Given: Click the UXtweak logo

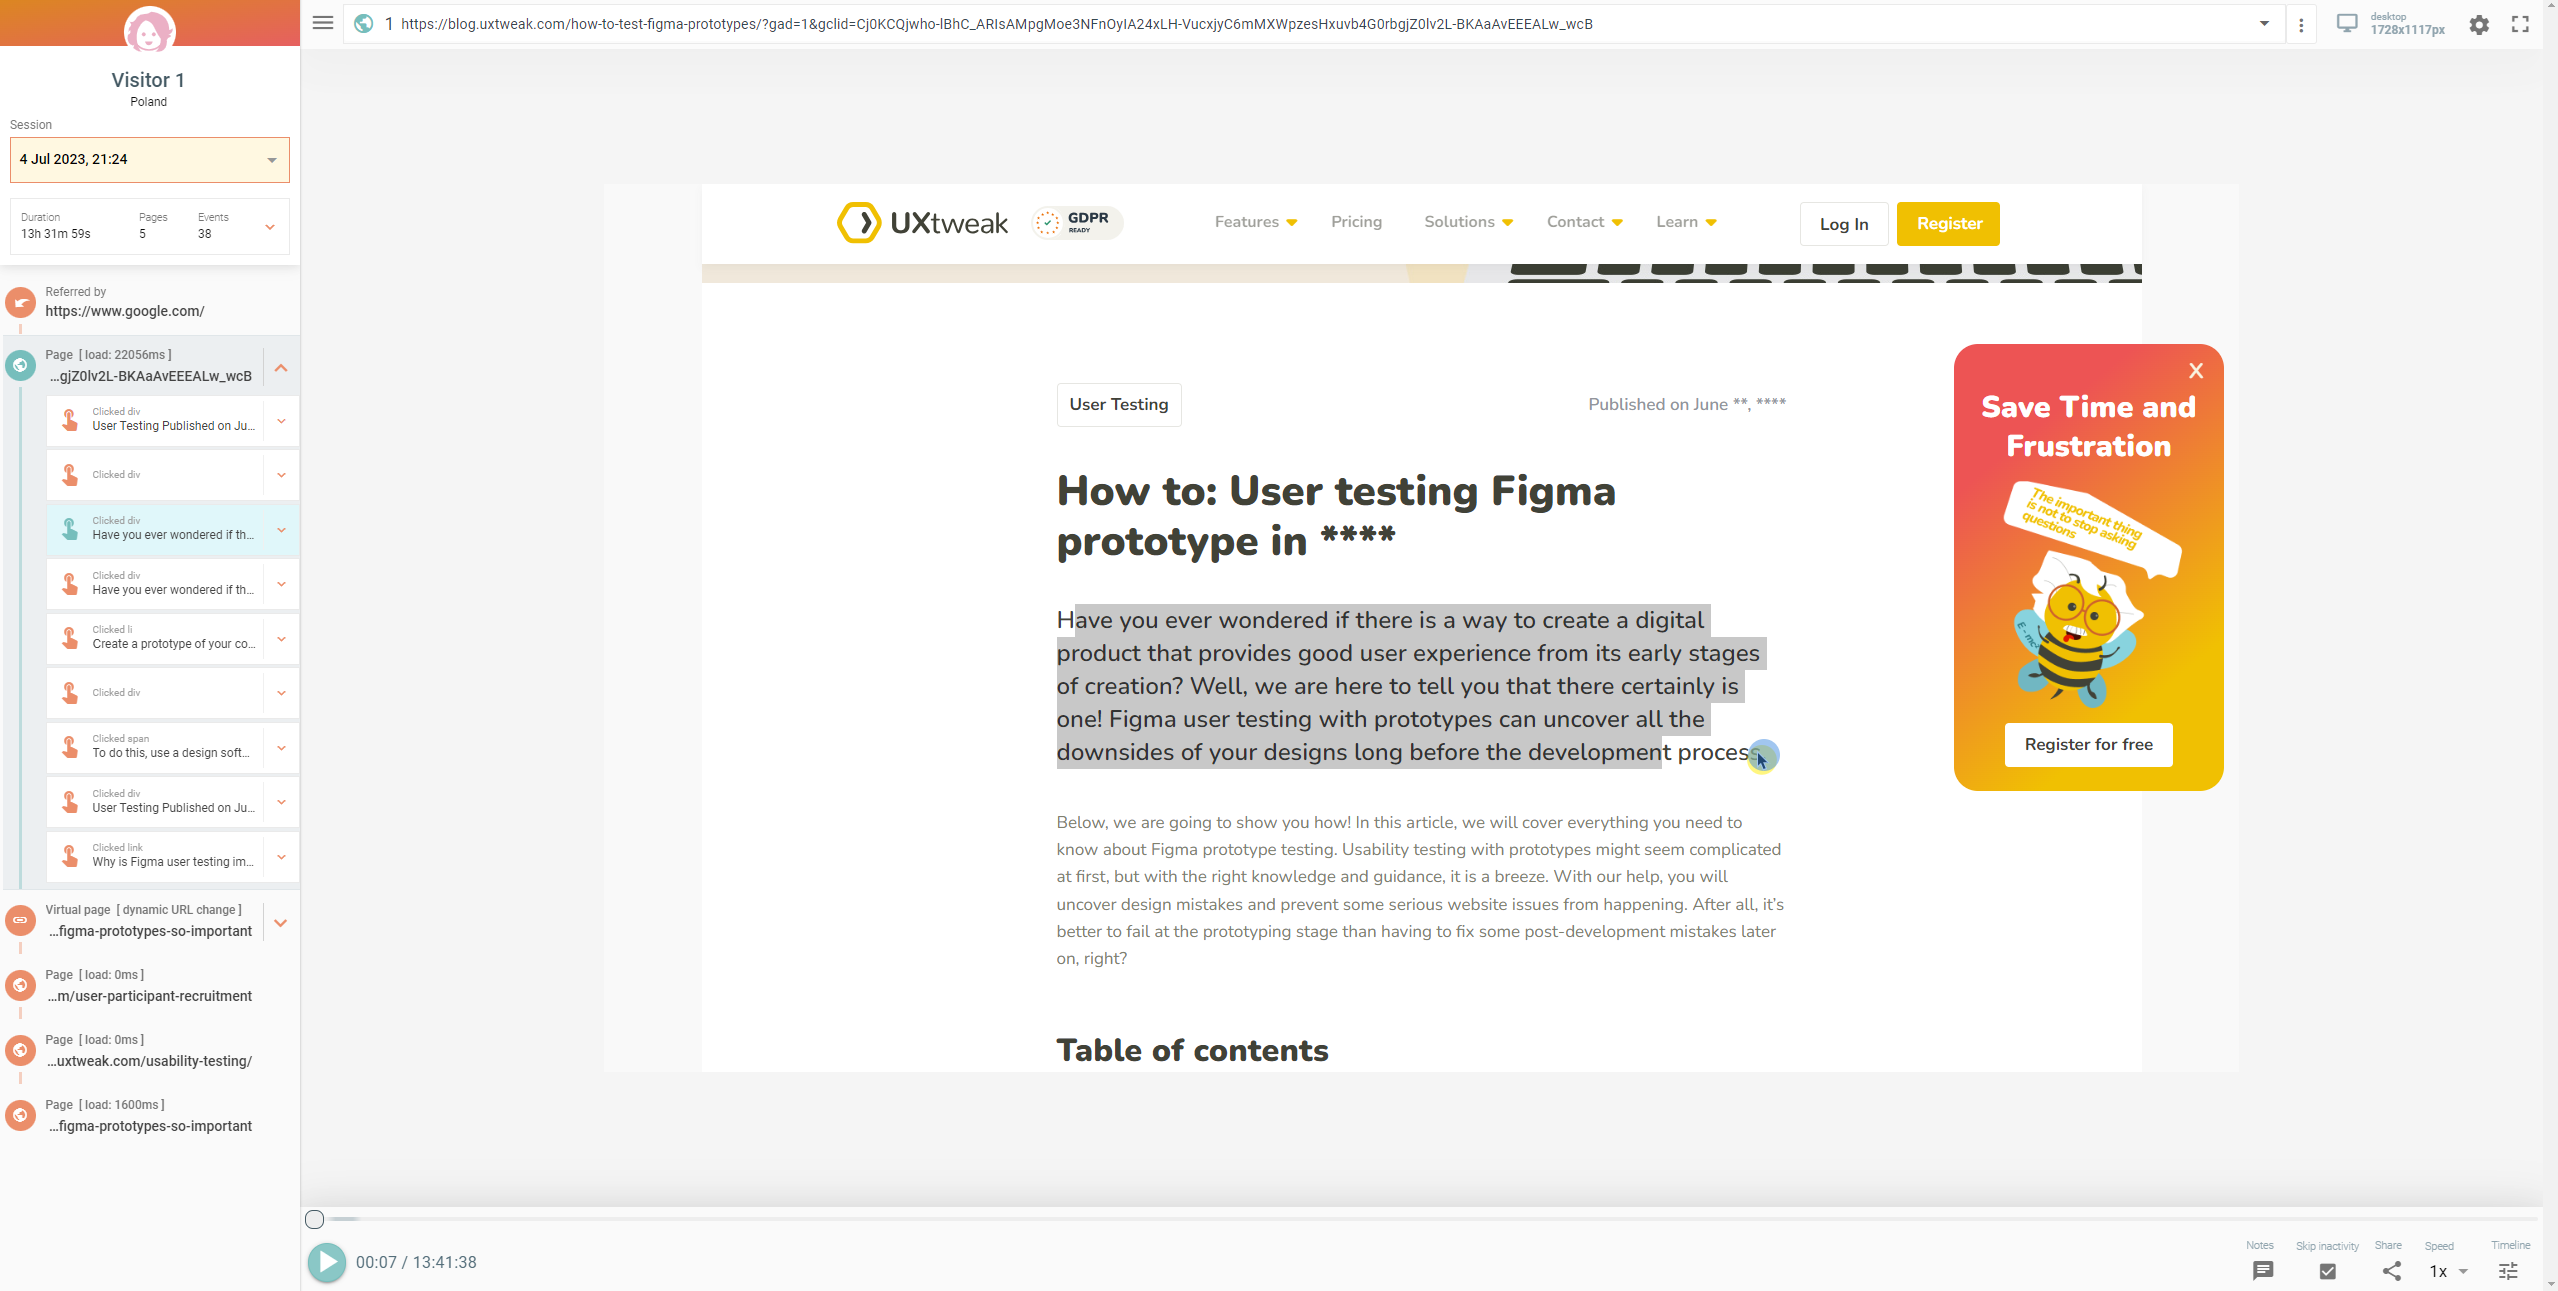Looking at the screenshot, I should (922, 223).
